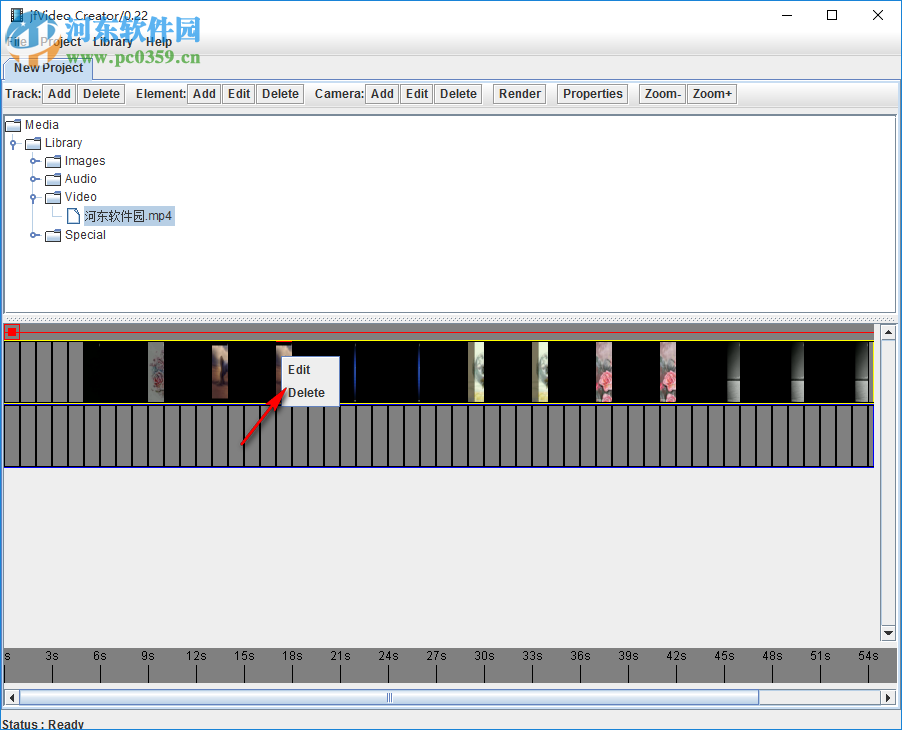Expand the Special folder node
Viewport: 902px width, 730px height.
pyautogui.click(x=34, y=235)
